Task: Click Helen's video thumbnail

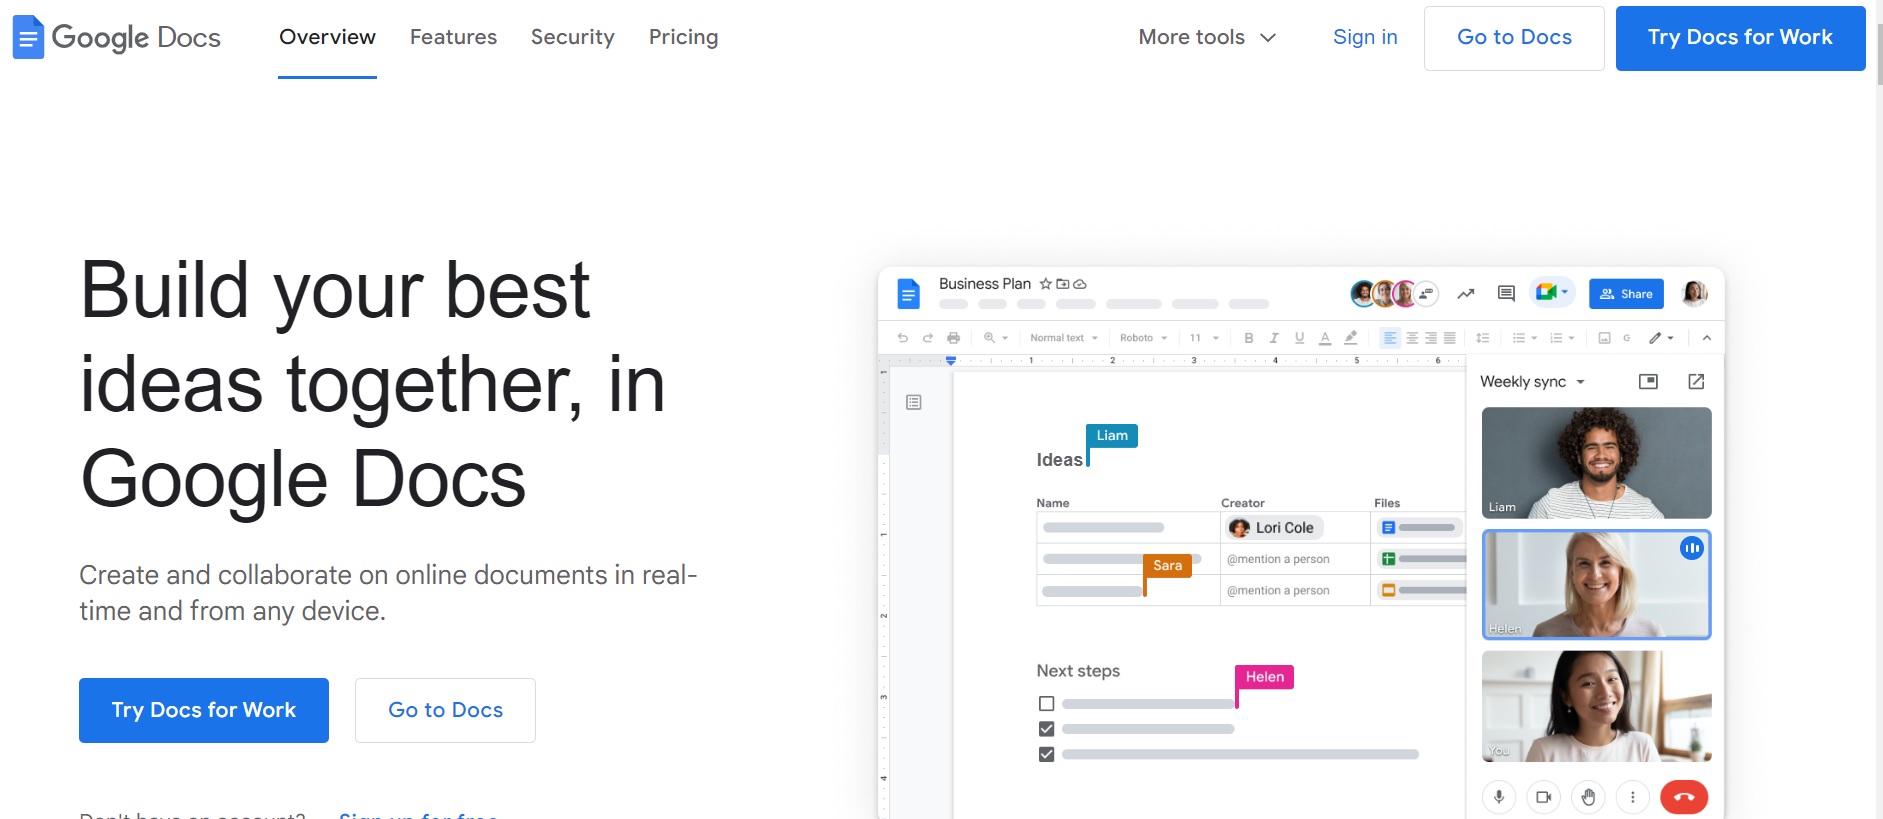Action: [1596, 585]
